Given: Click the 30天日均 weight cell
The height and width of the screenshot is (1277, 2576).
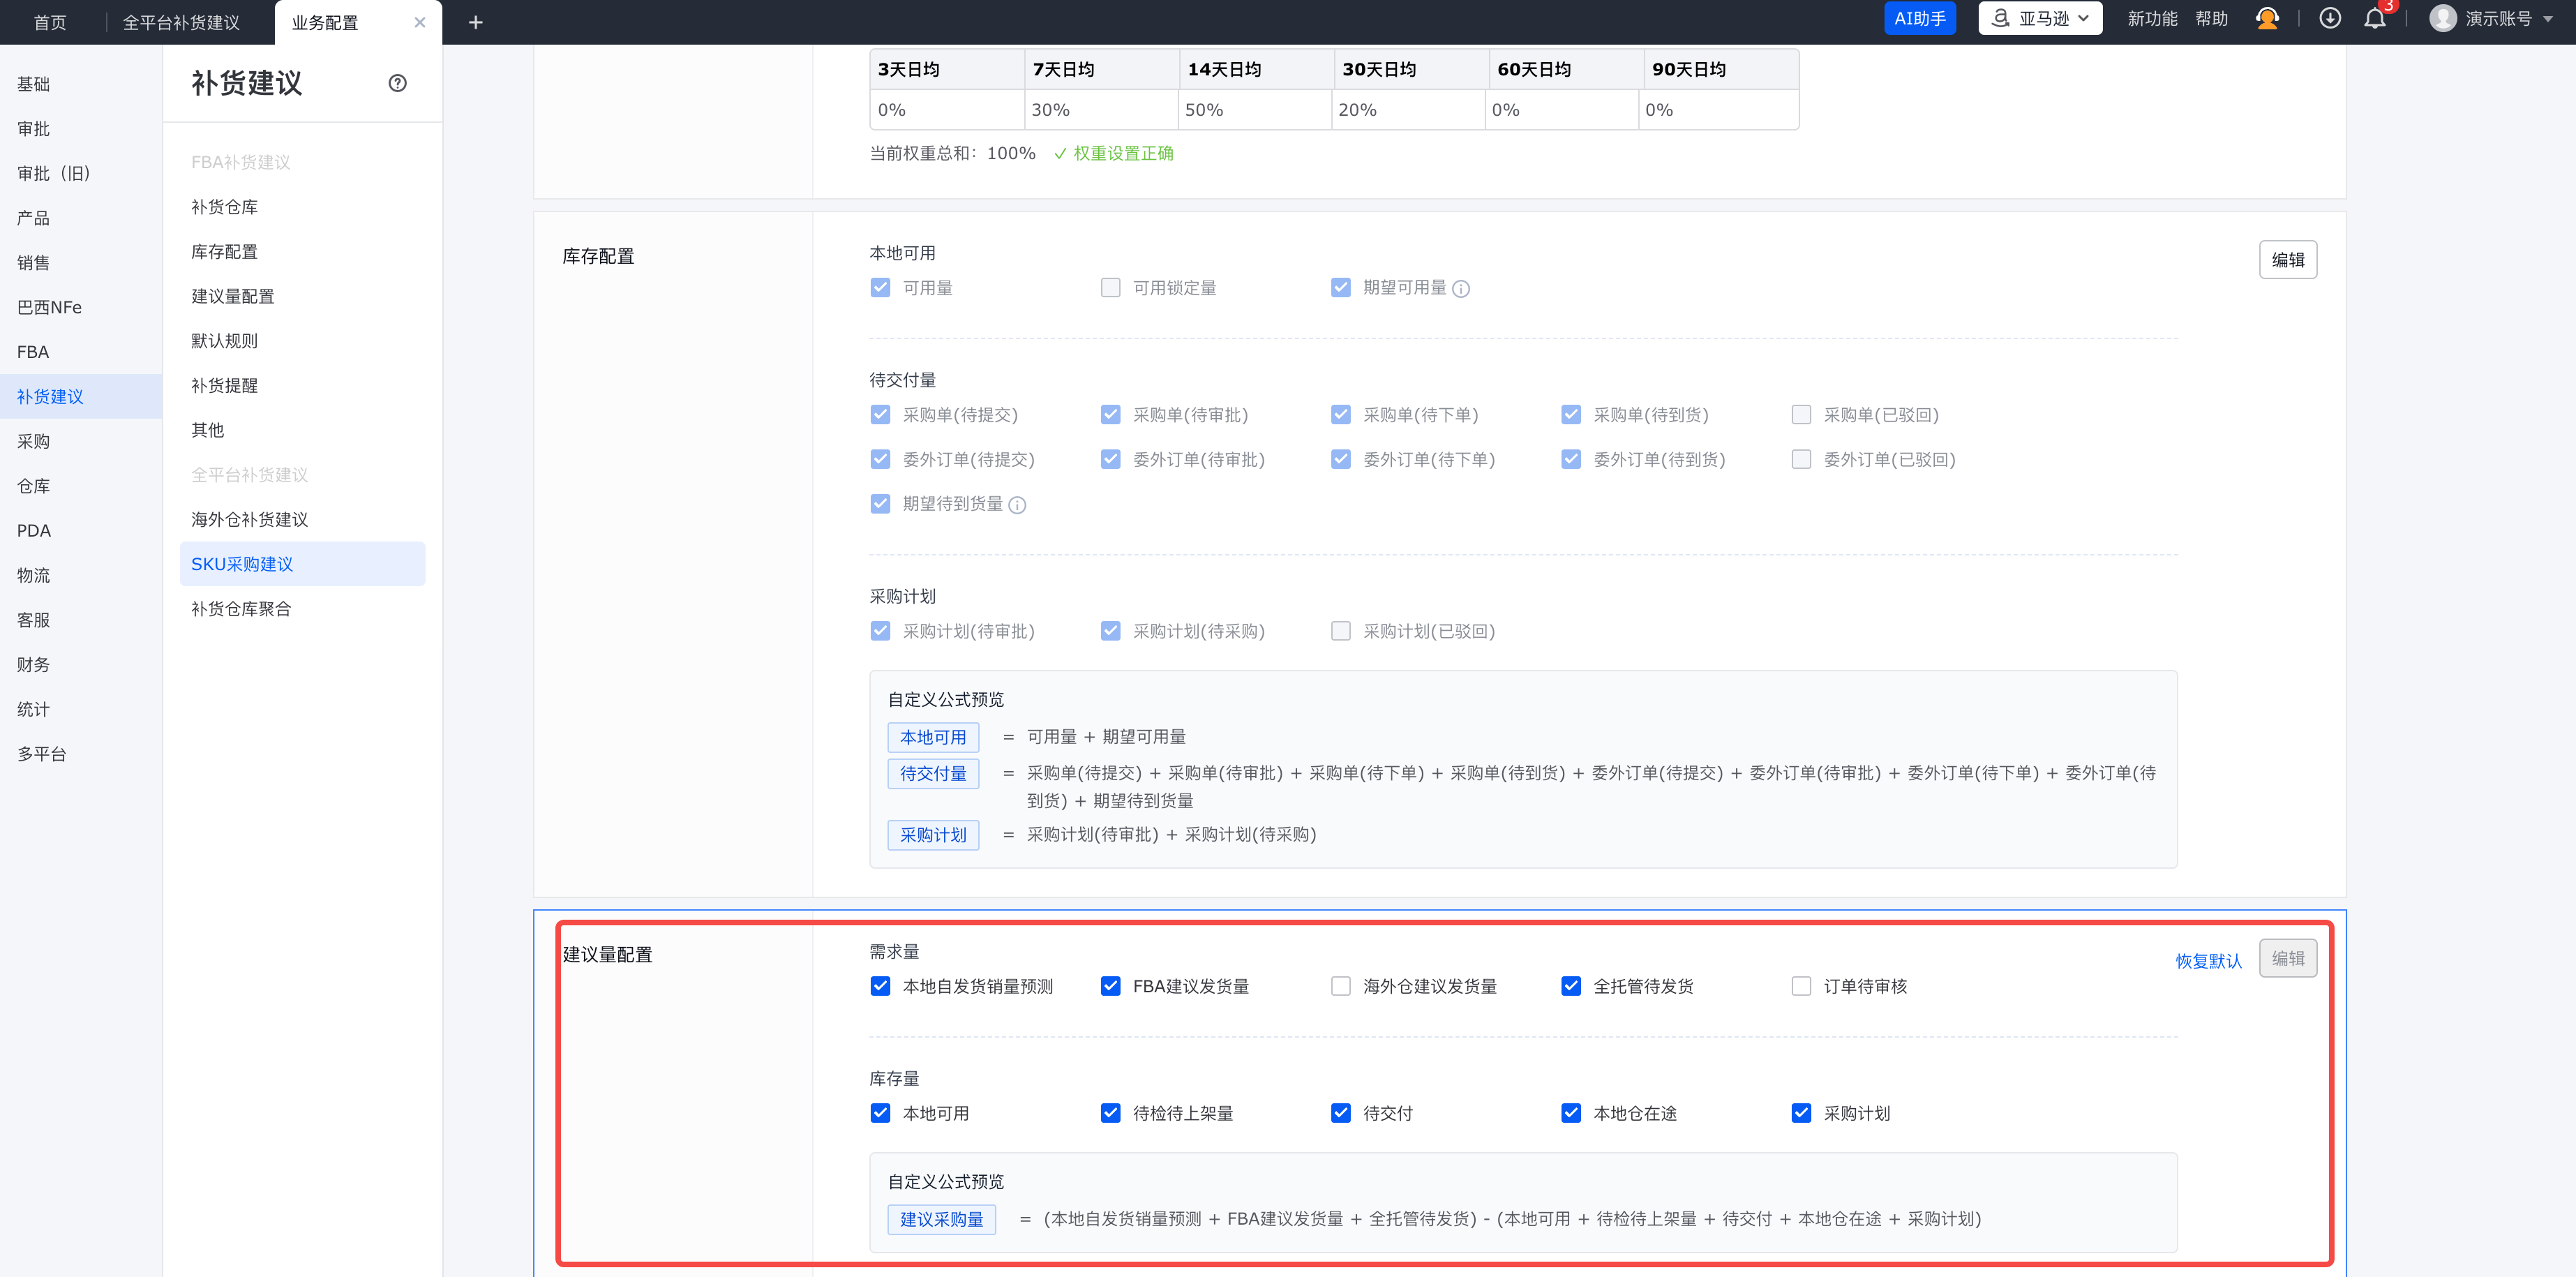Looking at the screenshot, I should click(x=1408, y=110).
